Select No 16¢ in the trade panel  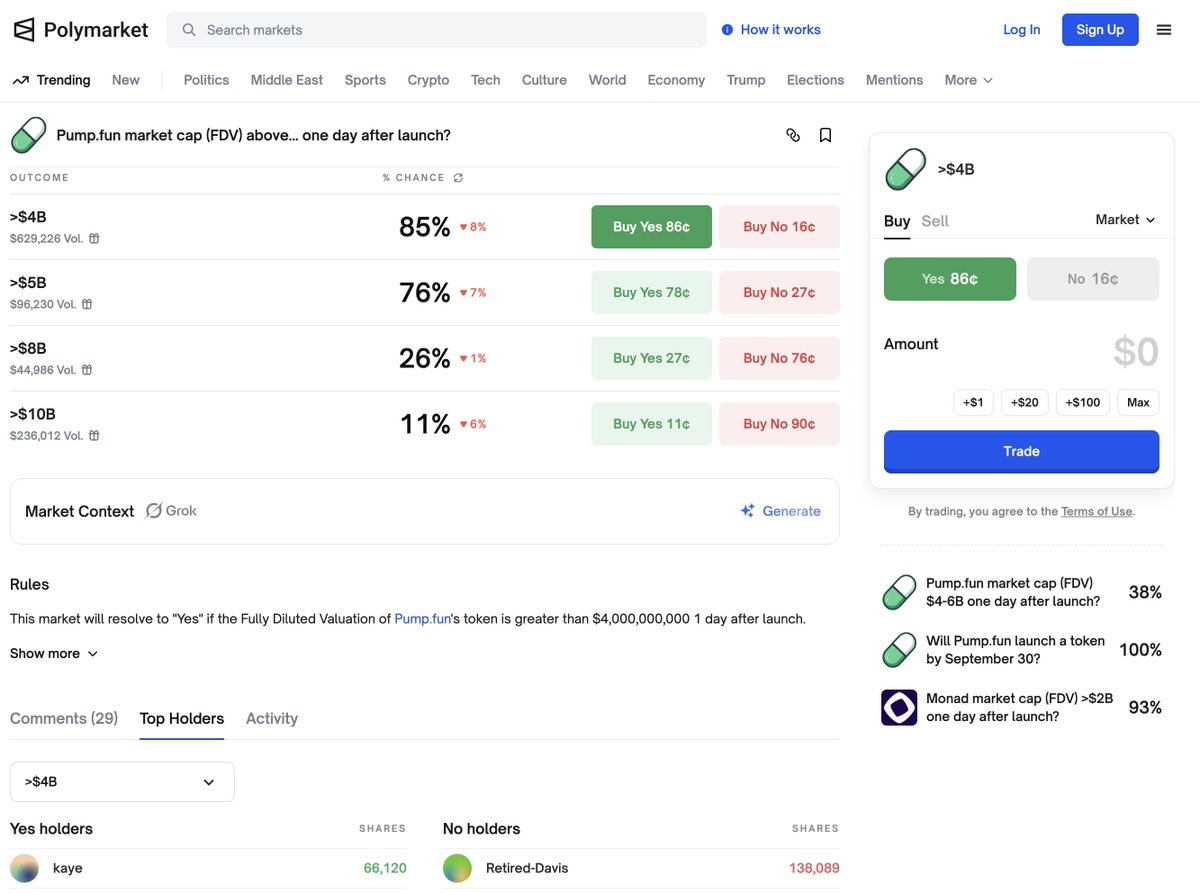[x=1093, y=279]
